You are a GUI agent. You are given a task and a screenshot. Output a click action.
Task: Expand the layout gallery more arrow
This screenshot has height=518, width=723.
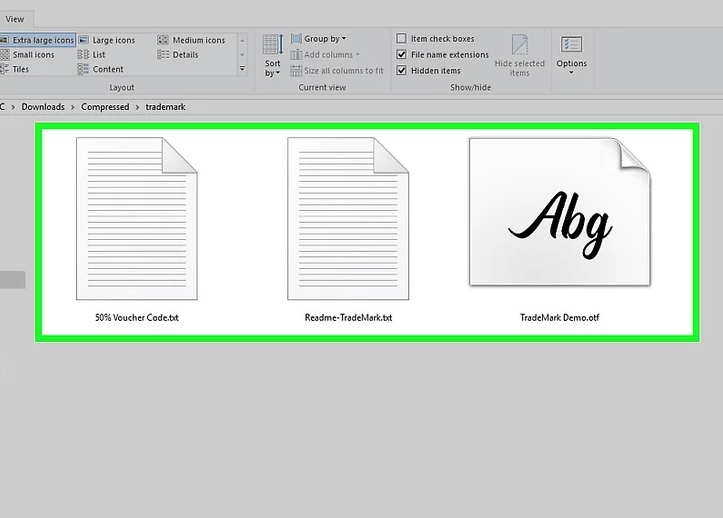[242, 69]
